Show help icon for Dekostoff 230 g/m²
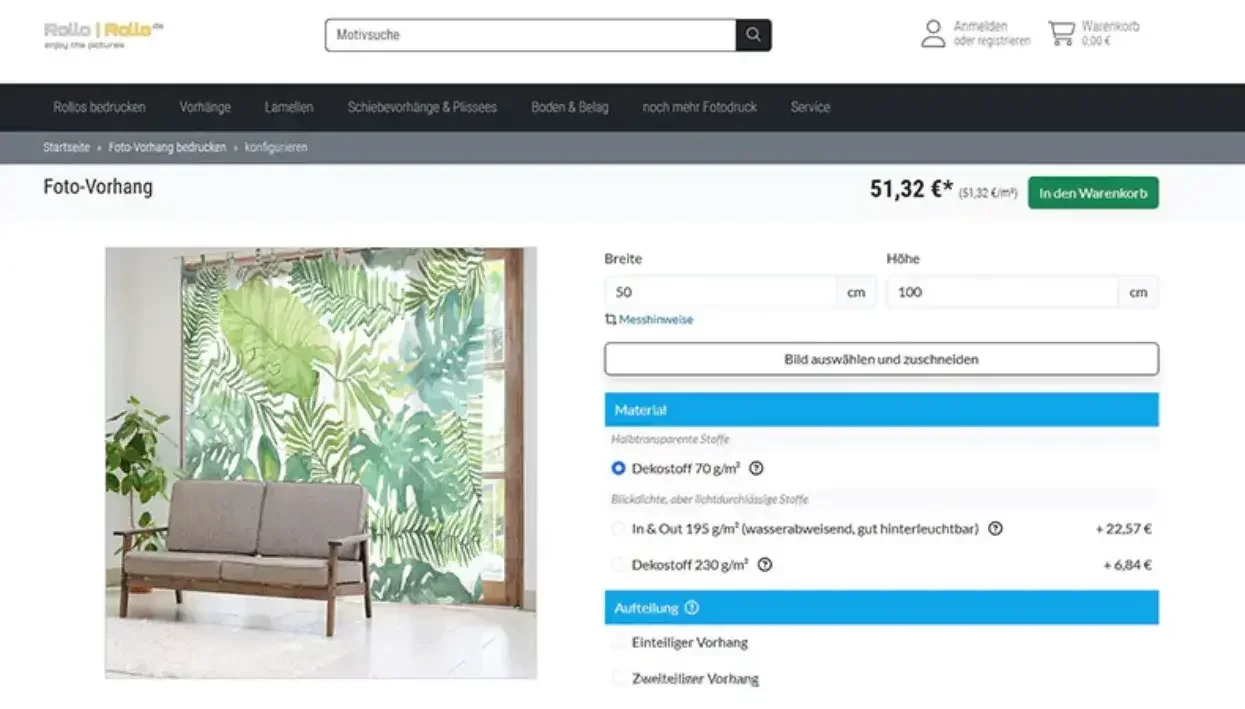This screenshot has width=1245, height=709. 765,565
